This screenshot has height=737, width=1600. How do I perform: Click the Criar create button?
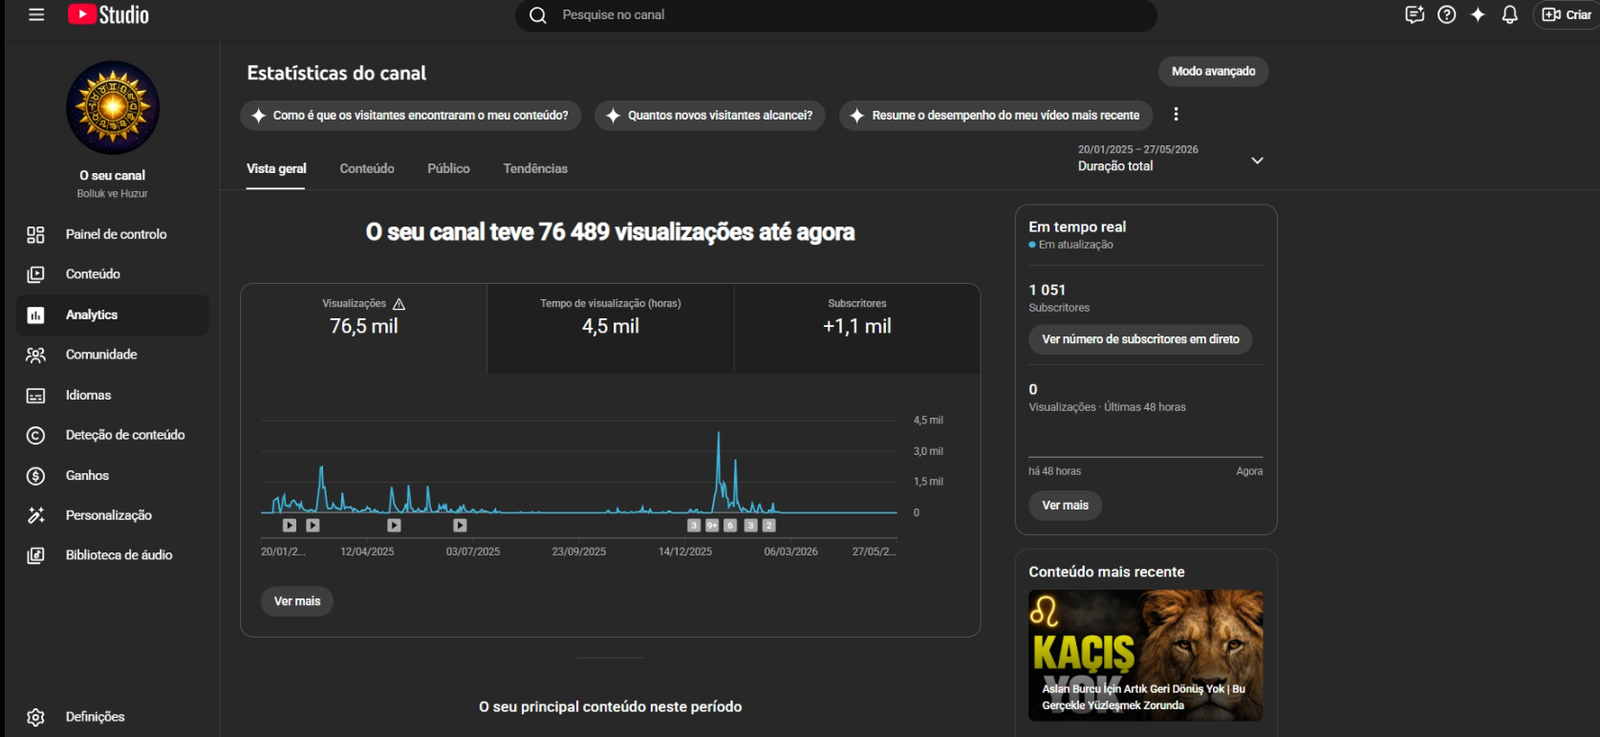coord(1566,15)
